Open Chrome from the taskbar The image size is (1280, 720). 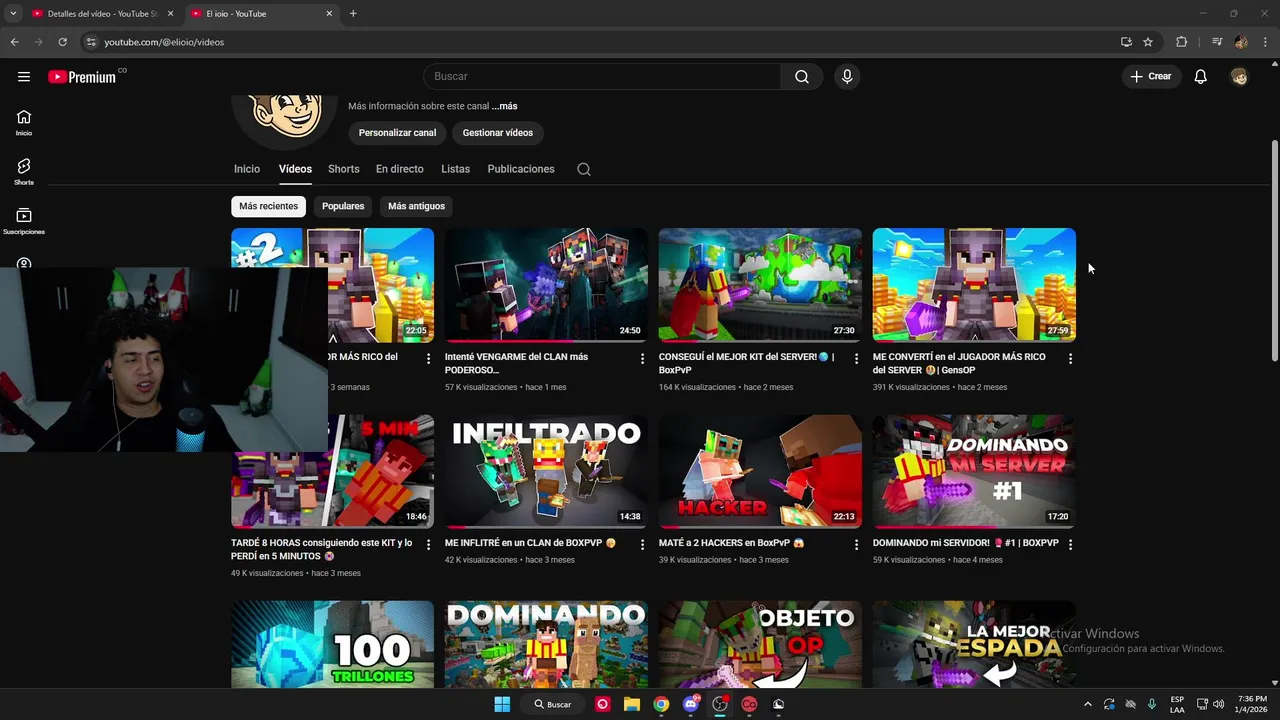click(661, 704)
